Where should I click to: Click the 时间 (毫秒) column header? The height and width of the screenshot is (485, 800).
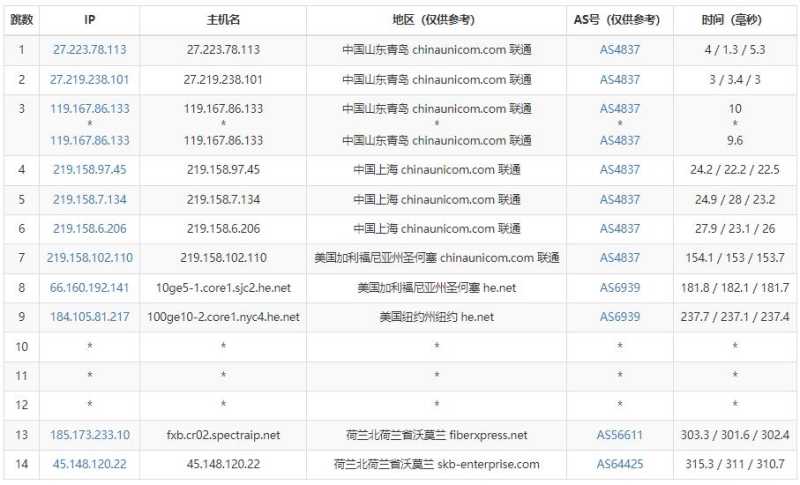coord(735,20)
